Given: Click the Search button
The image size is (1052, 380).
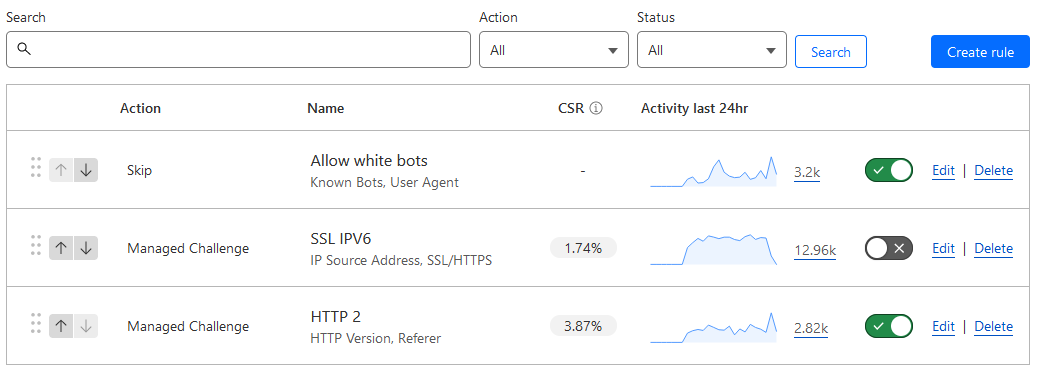Looking at the screenshot, I should [831, 52].
